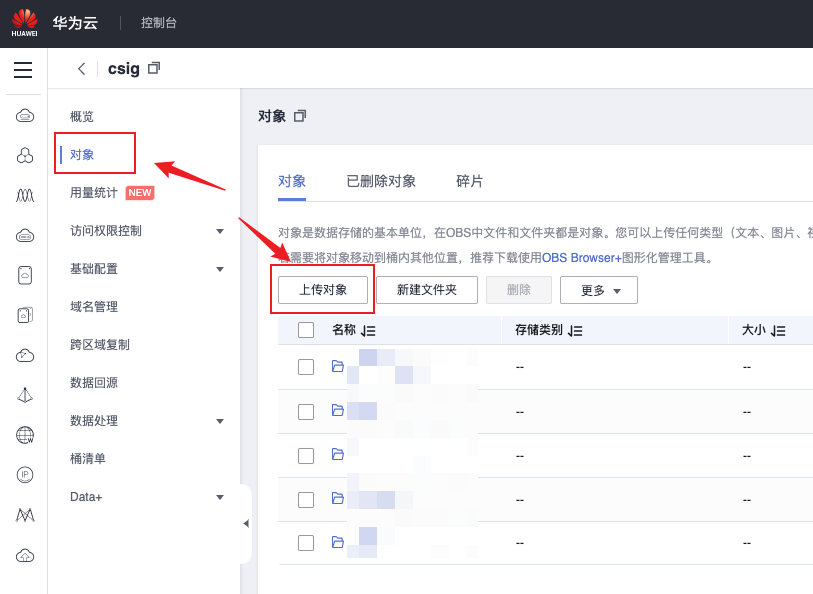This screenshot has height=594, width=813.
Task: Sort objects by 存储类别 column
Action: point(575,331)
